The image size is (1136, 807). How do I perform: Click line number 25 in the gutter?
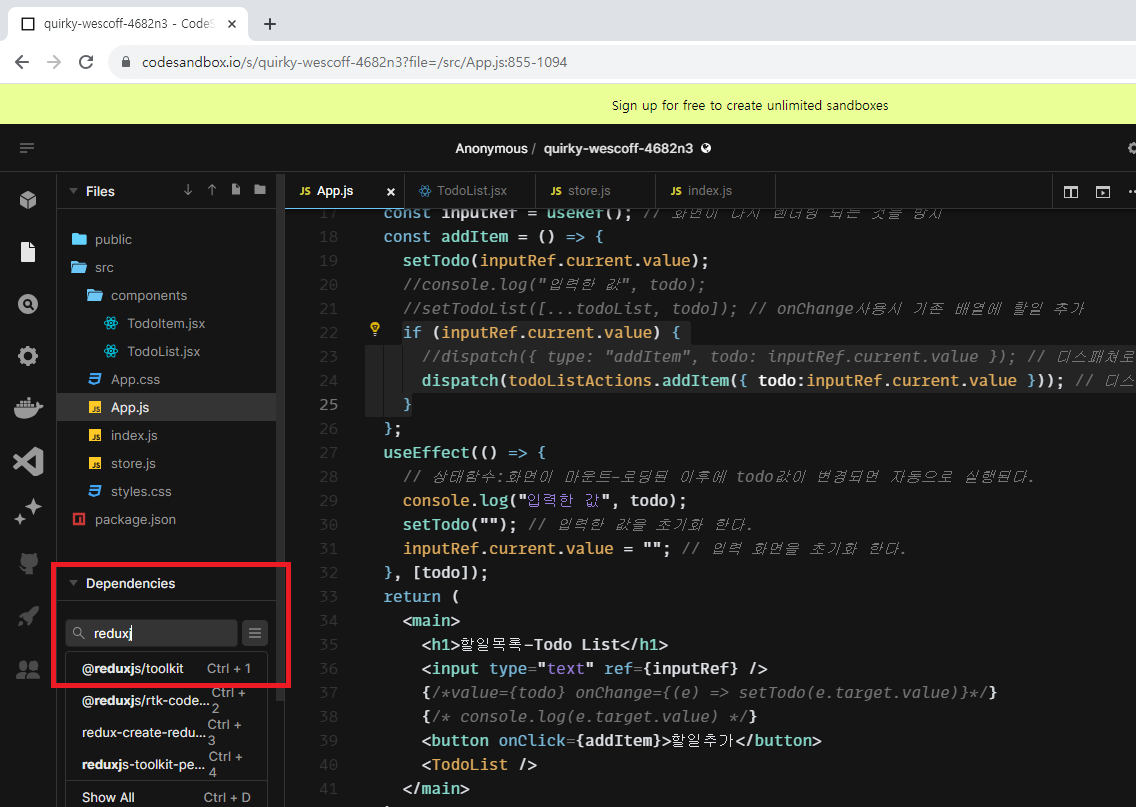[x=328, y=404]
